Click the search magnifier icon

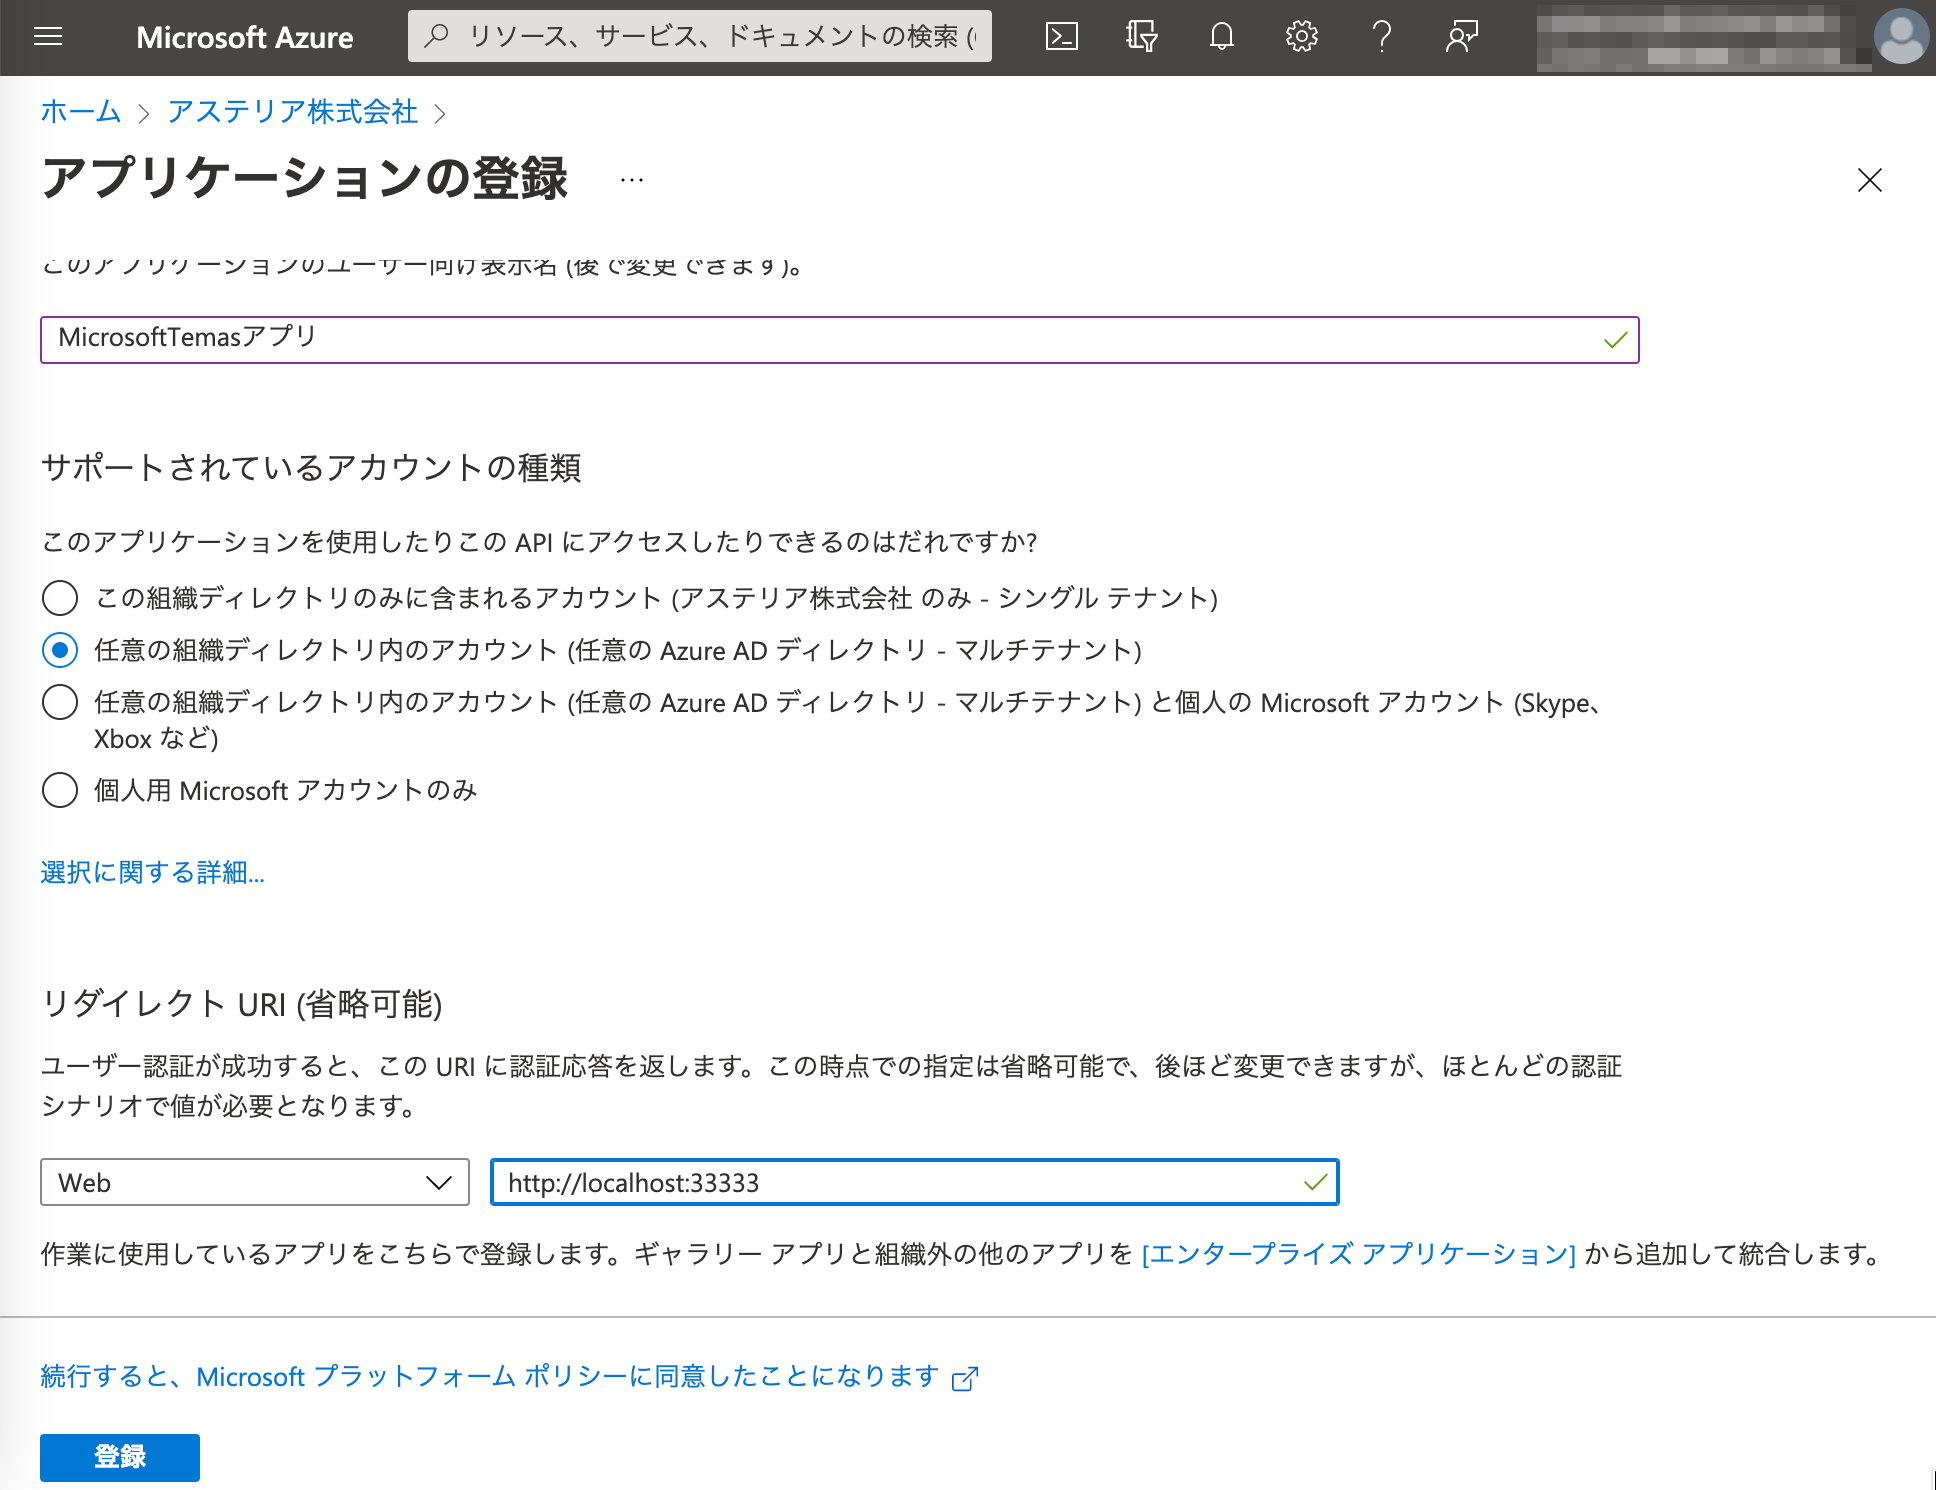click(x=436, y=36)
